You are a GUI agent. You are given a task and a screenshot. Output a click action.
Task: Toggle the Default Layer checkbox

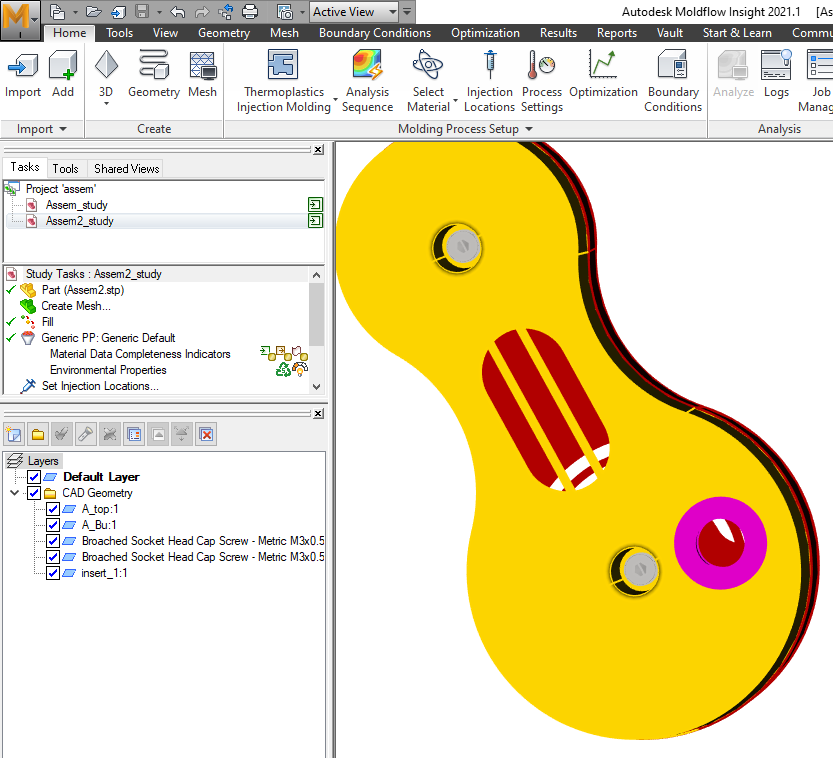coord(34,476)
